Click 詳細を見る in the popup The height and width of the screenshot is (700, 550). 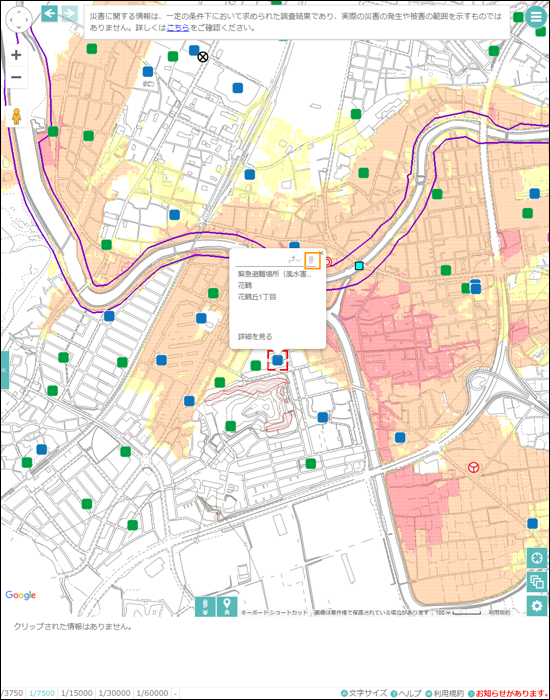(255, 337)
